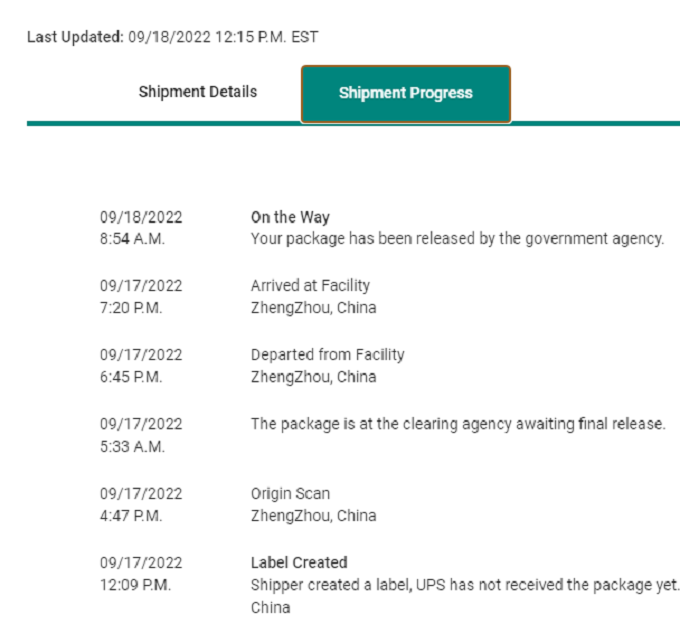This screenshot has width=680, height=643.
Task: Click the Label Created status heading
Action: pyautogui.click(x=299, y=563)
